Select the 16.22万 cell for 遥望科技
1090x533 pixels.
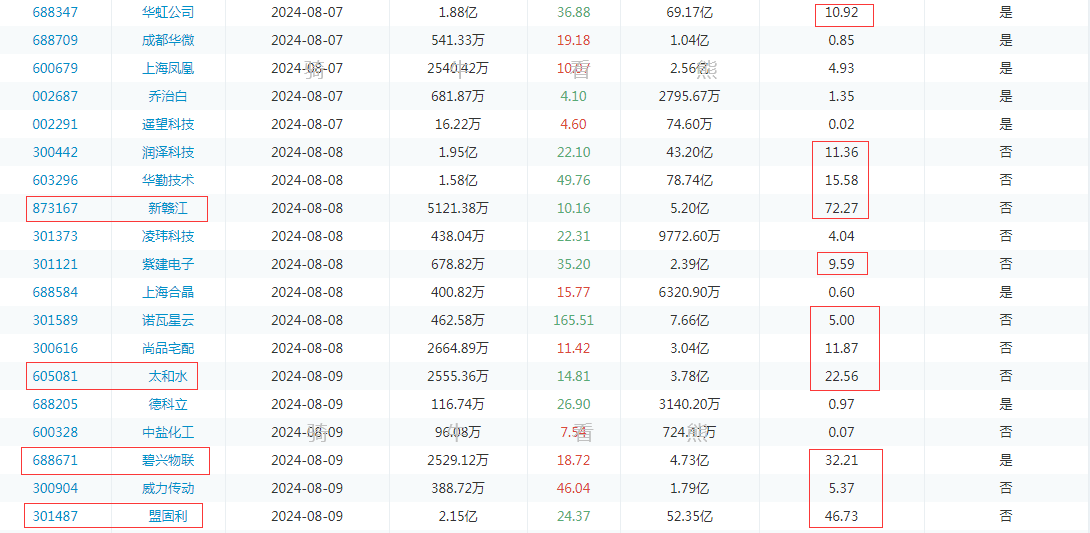458,124
